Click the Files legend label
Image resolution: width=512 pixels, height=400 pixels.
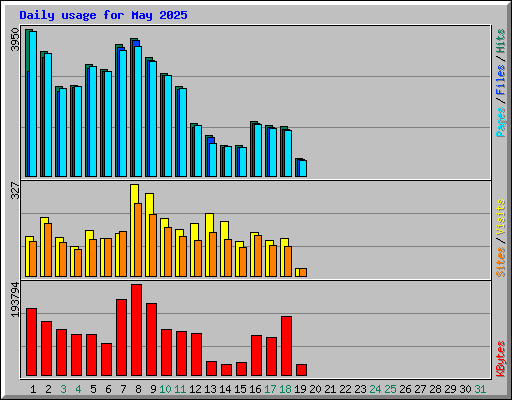tap(501, 79)
